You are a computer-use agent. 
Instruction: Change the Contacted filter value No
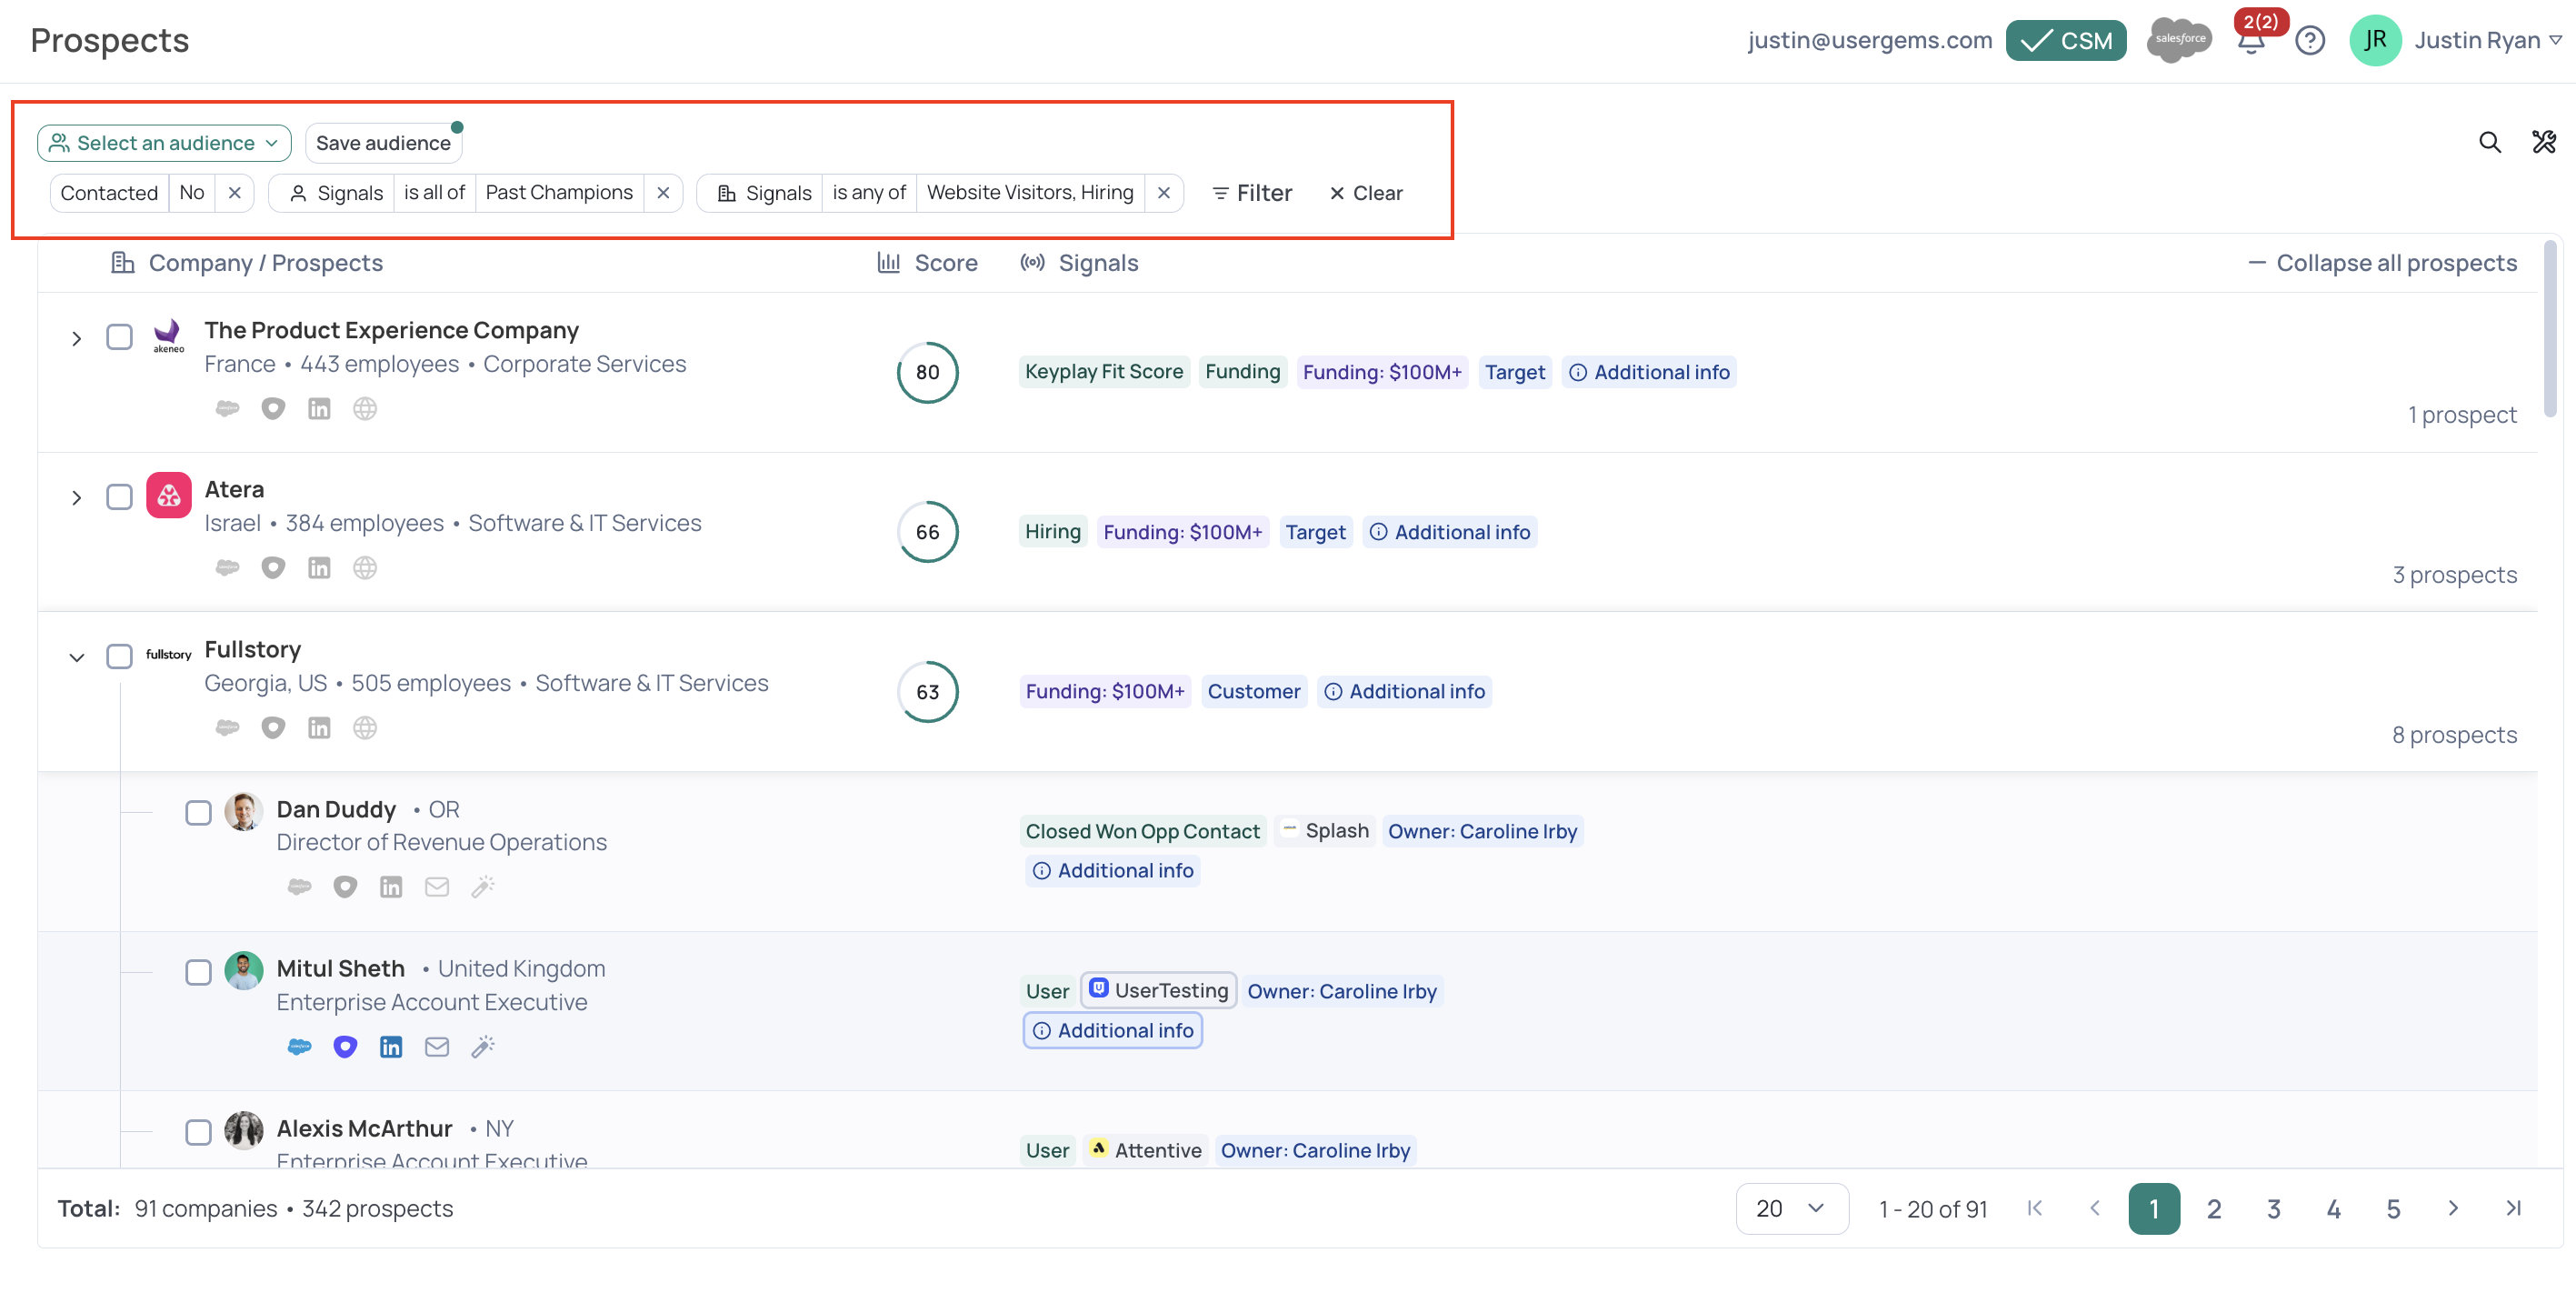click(192, 192)
